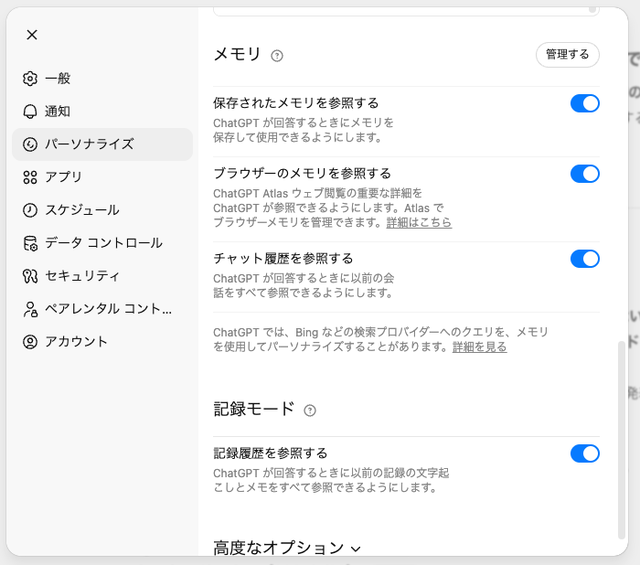Click the help icon next to 記録モード
Image resolution: width=640 pixels, height=565 pixels.
tap(310, 410)
